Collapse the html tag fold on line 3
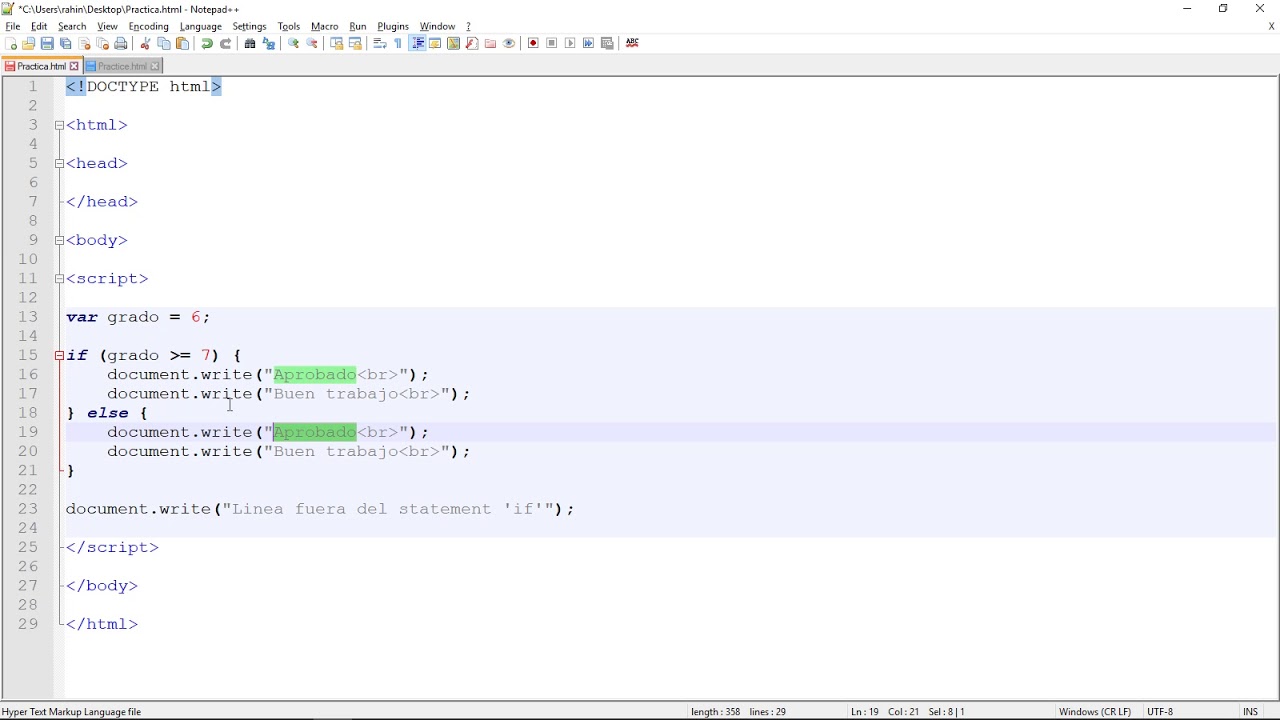 (59, 125)
